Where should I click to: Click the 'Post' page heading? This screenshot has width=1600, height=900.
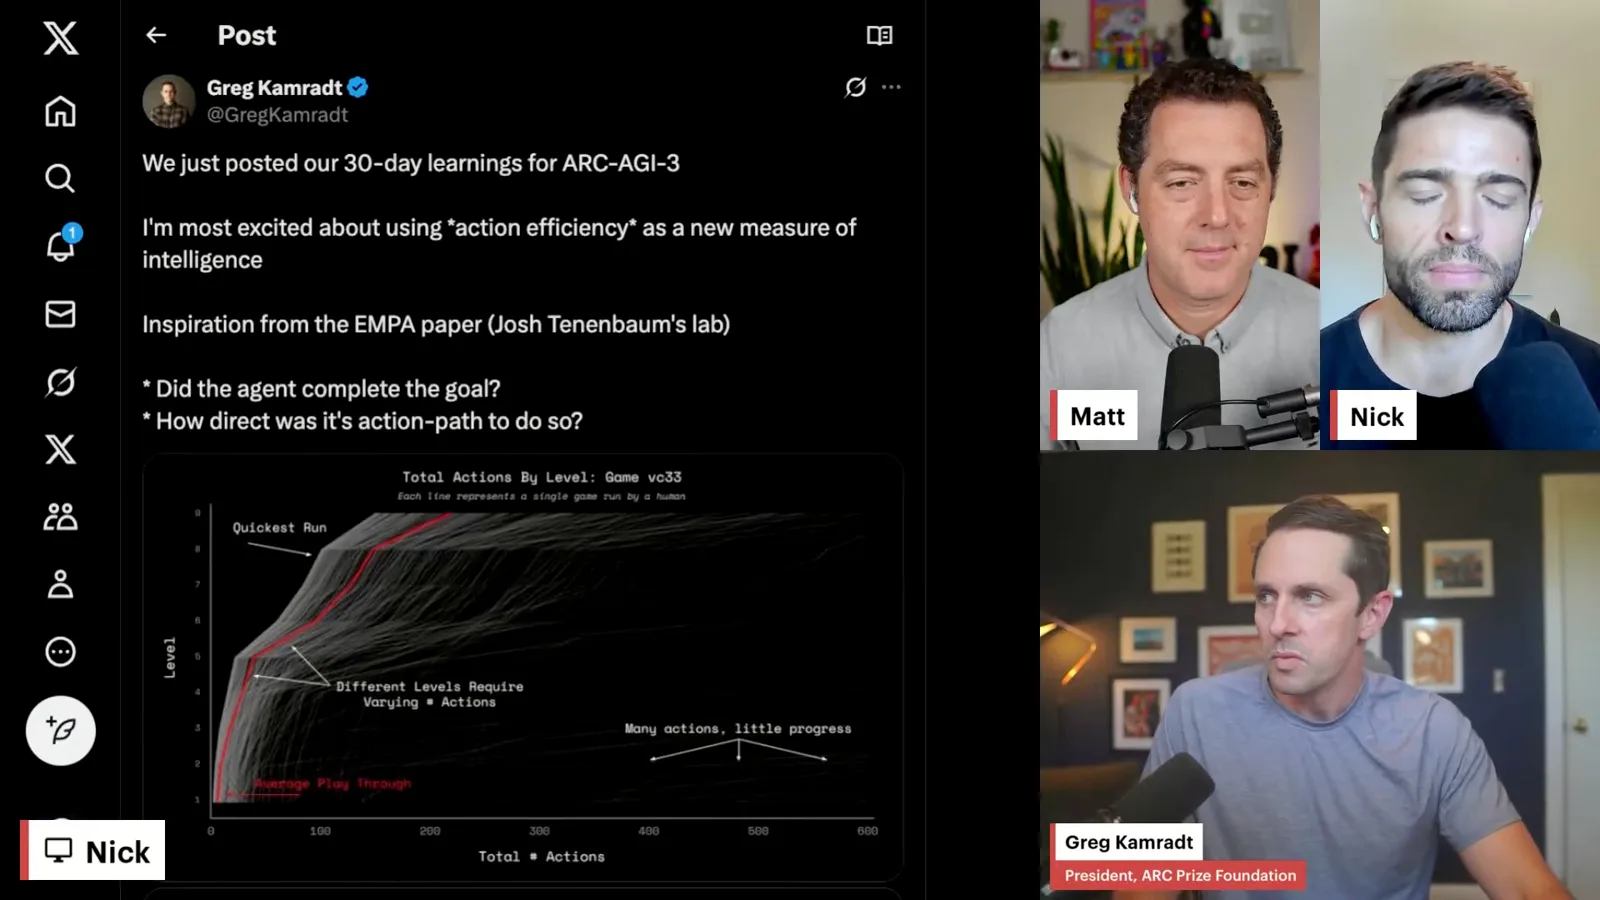click(246, 36)
